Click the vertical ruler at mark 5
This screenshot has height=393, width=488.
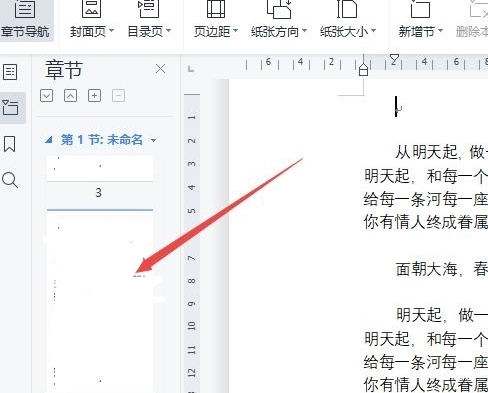click(x=191, y=211)
